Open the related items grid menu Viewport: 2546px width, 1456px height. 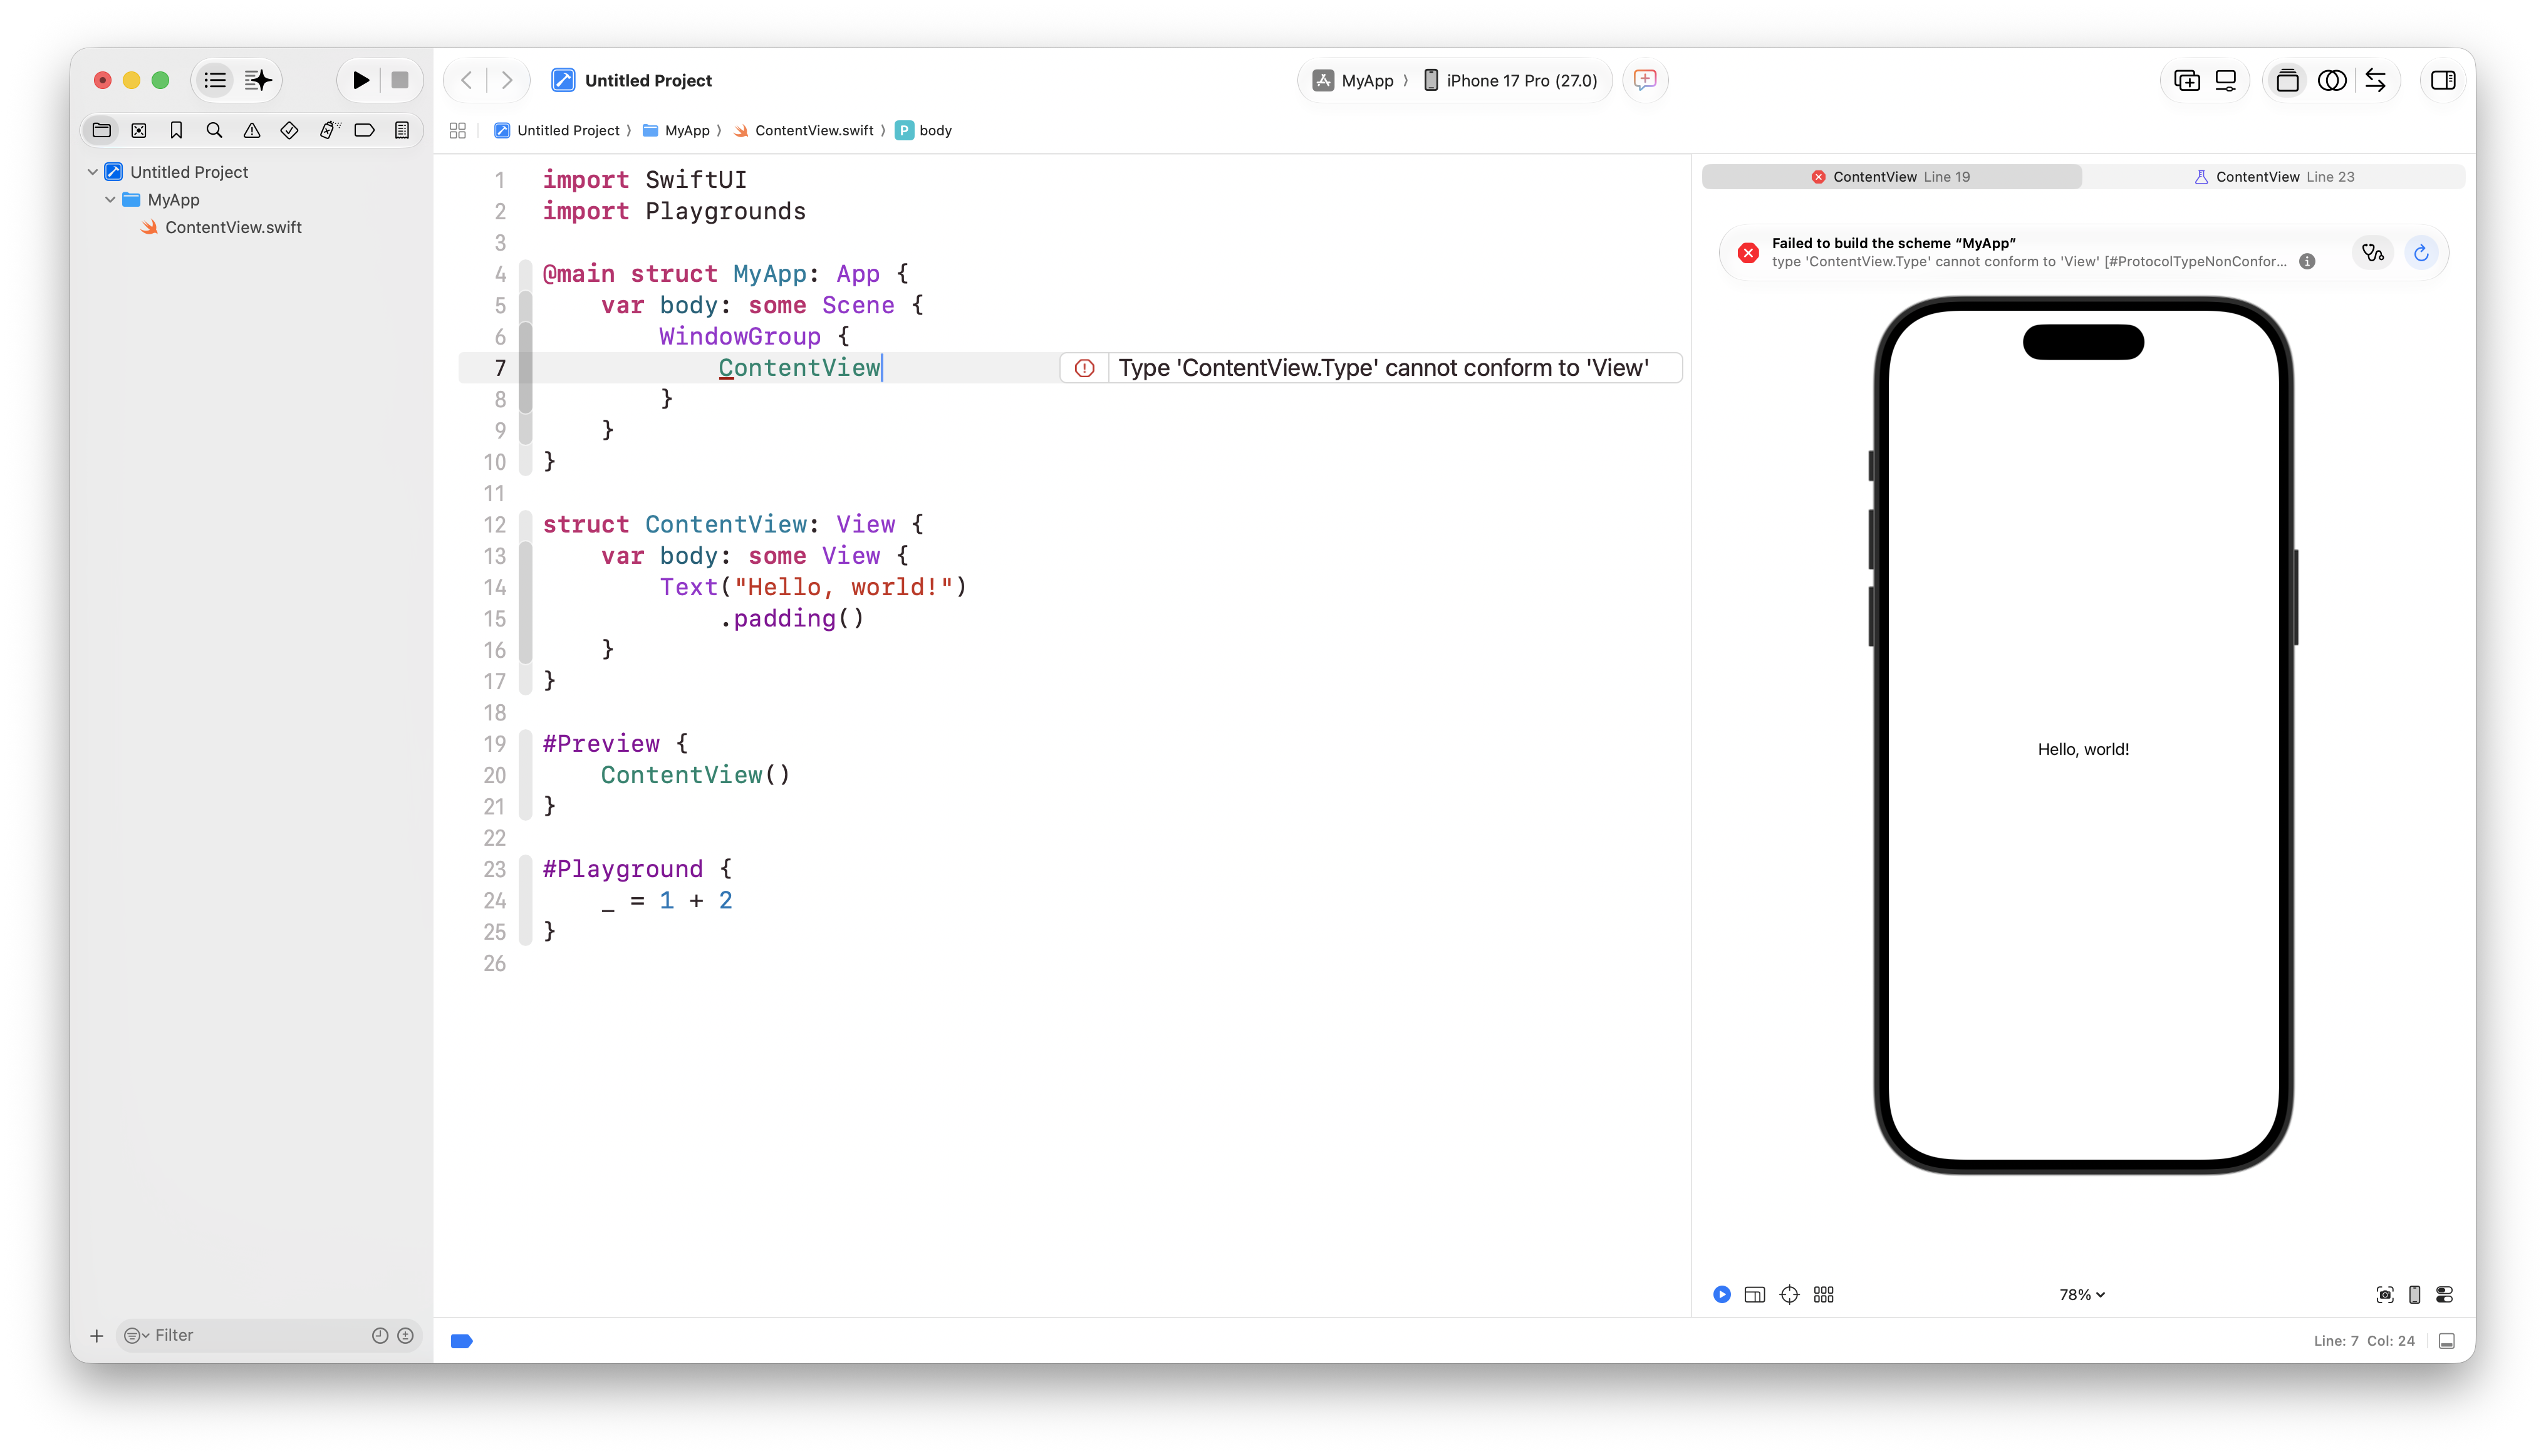458,130
